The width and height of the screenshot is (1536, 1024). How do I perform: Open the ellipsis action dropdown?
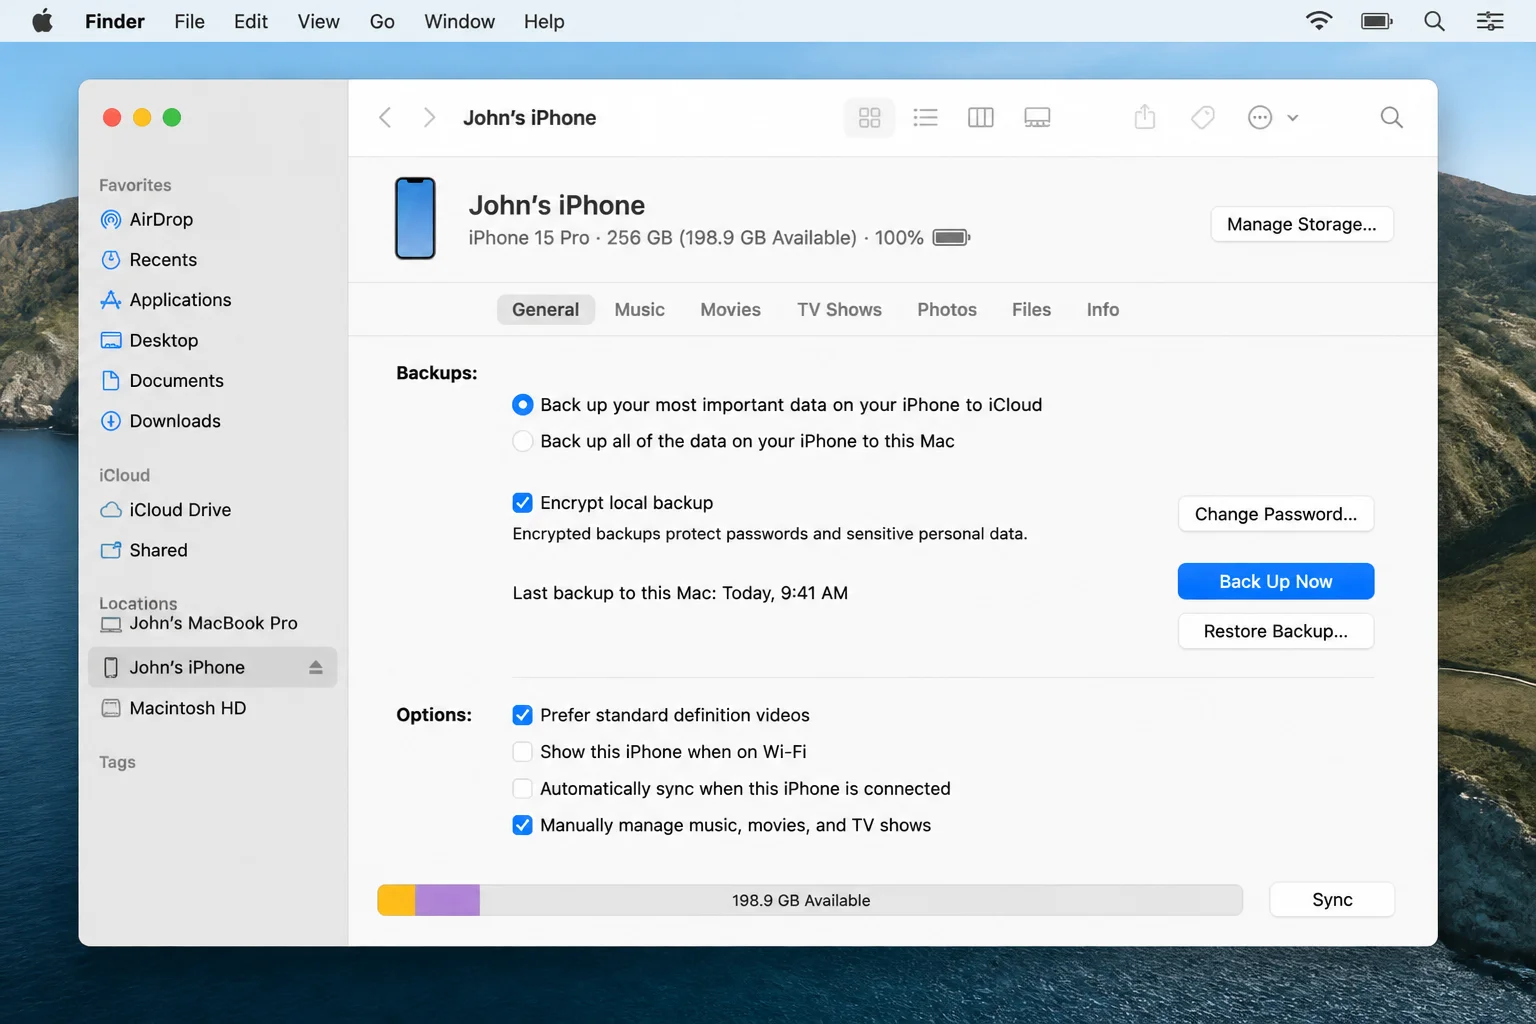click(1273, 117)
